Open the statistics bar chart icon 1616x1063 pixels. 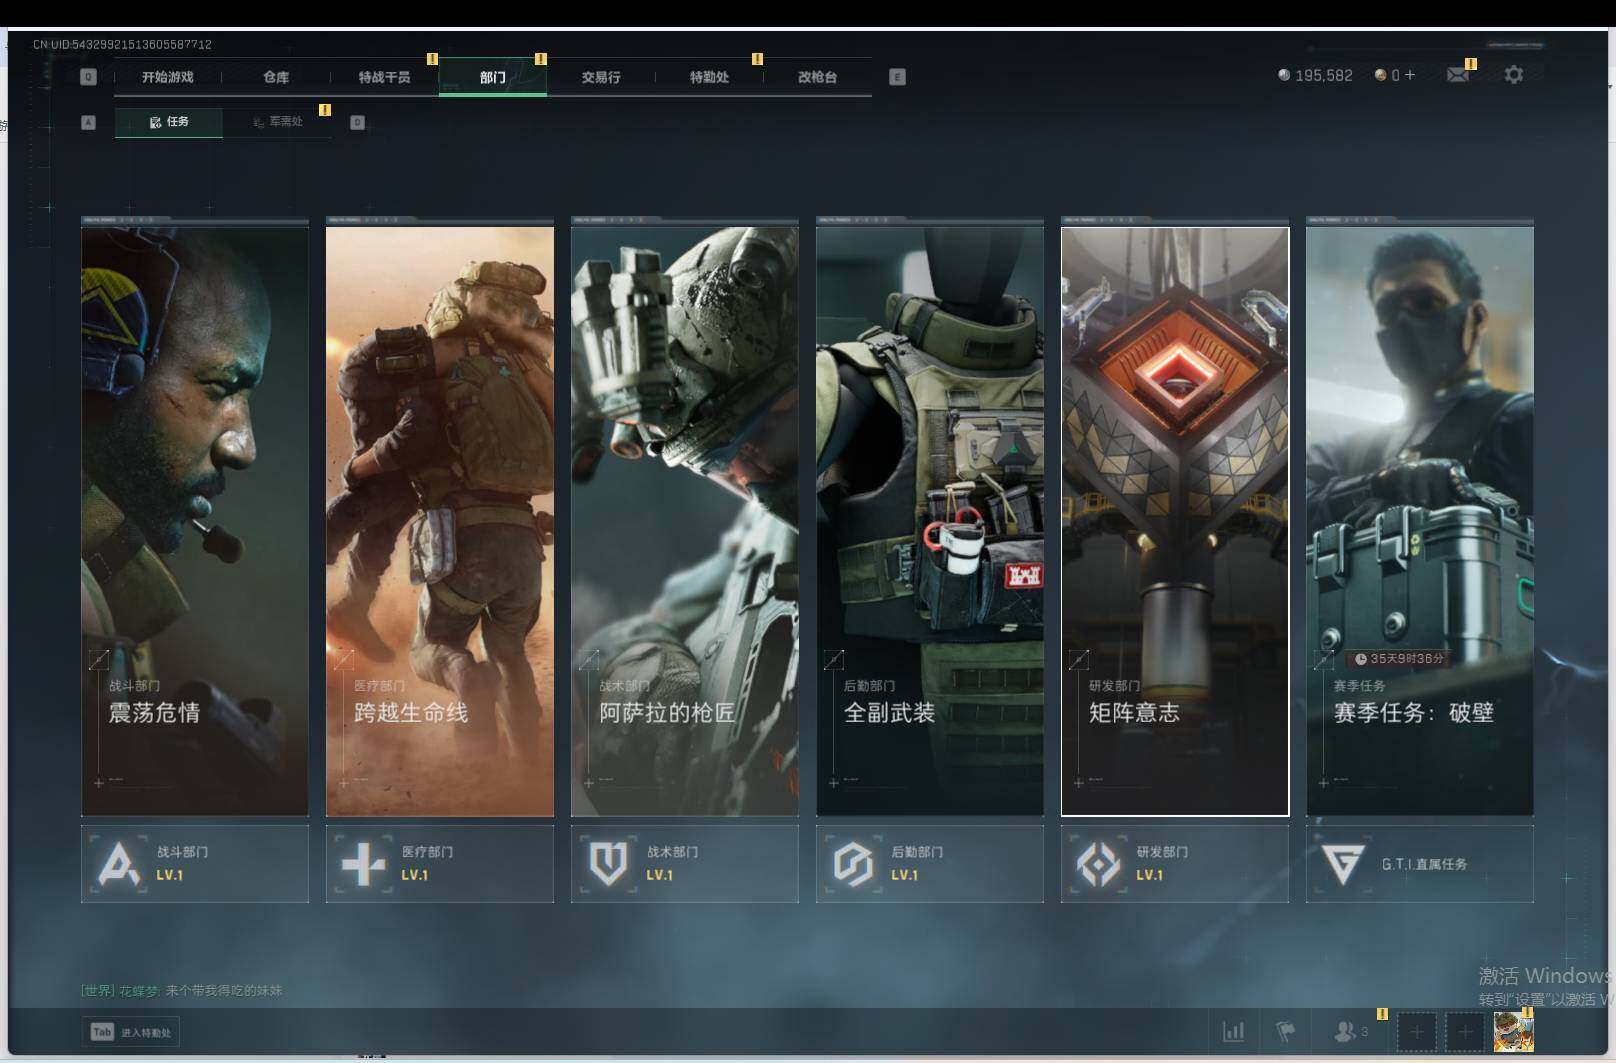1234,1031
